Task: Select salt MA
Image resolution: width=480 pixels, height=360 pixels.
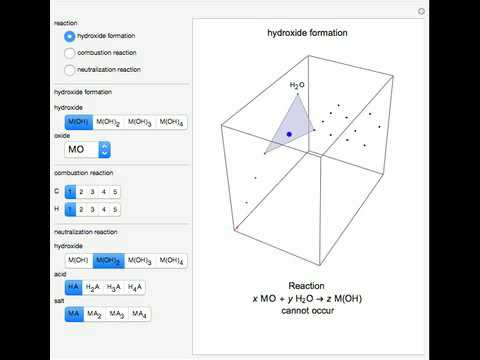Action: 74,314
